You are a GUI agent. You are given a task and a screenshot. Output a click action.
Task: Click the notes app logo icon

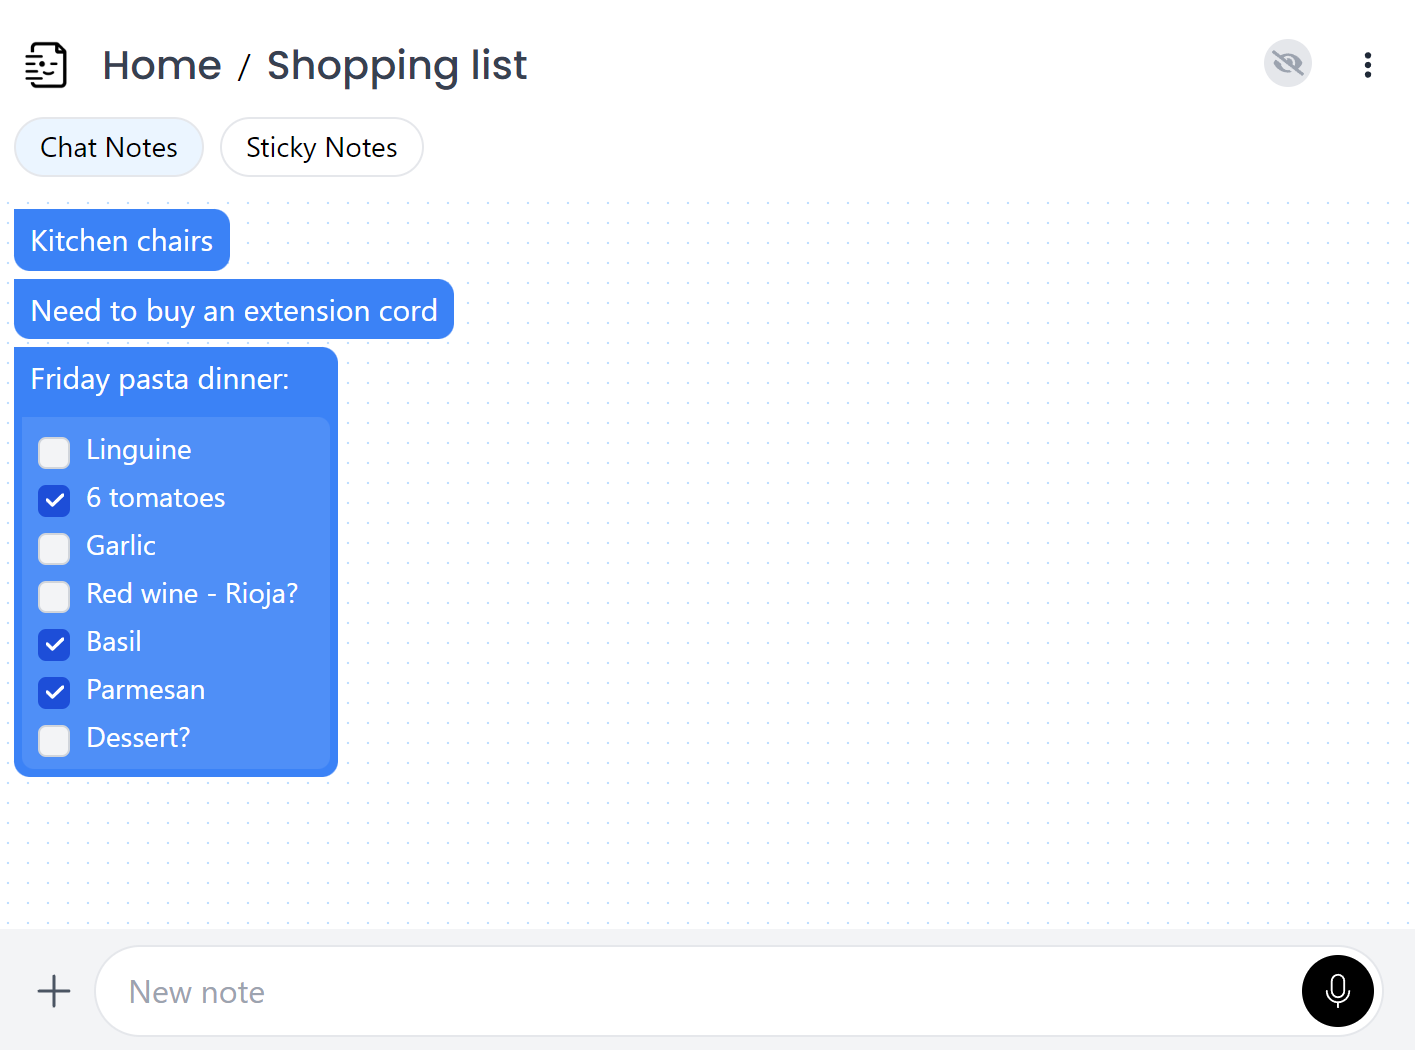pyautogui.click(x=46, y=65)
